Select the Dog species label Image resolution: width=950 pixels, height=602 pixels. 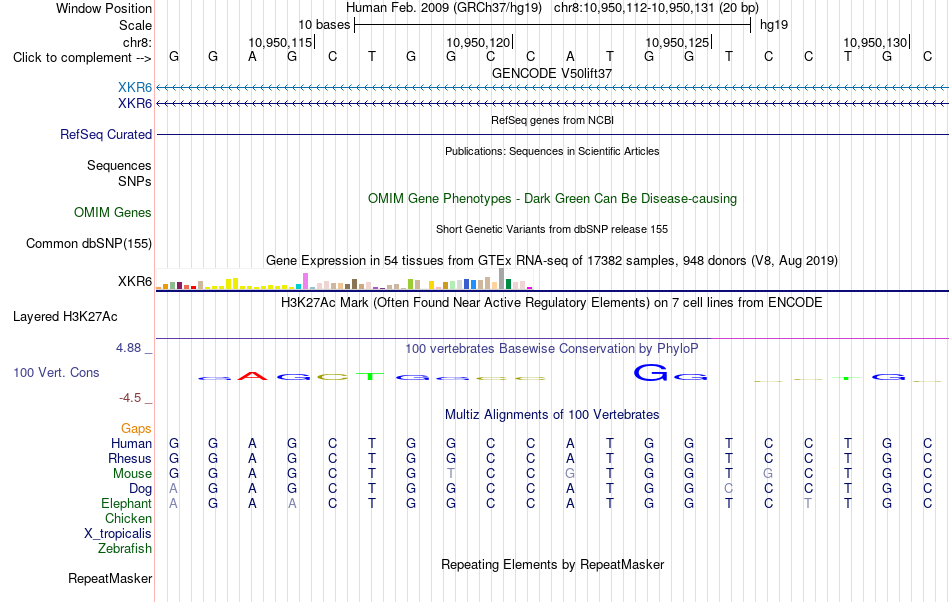coord(140,489)
